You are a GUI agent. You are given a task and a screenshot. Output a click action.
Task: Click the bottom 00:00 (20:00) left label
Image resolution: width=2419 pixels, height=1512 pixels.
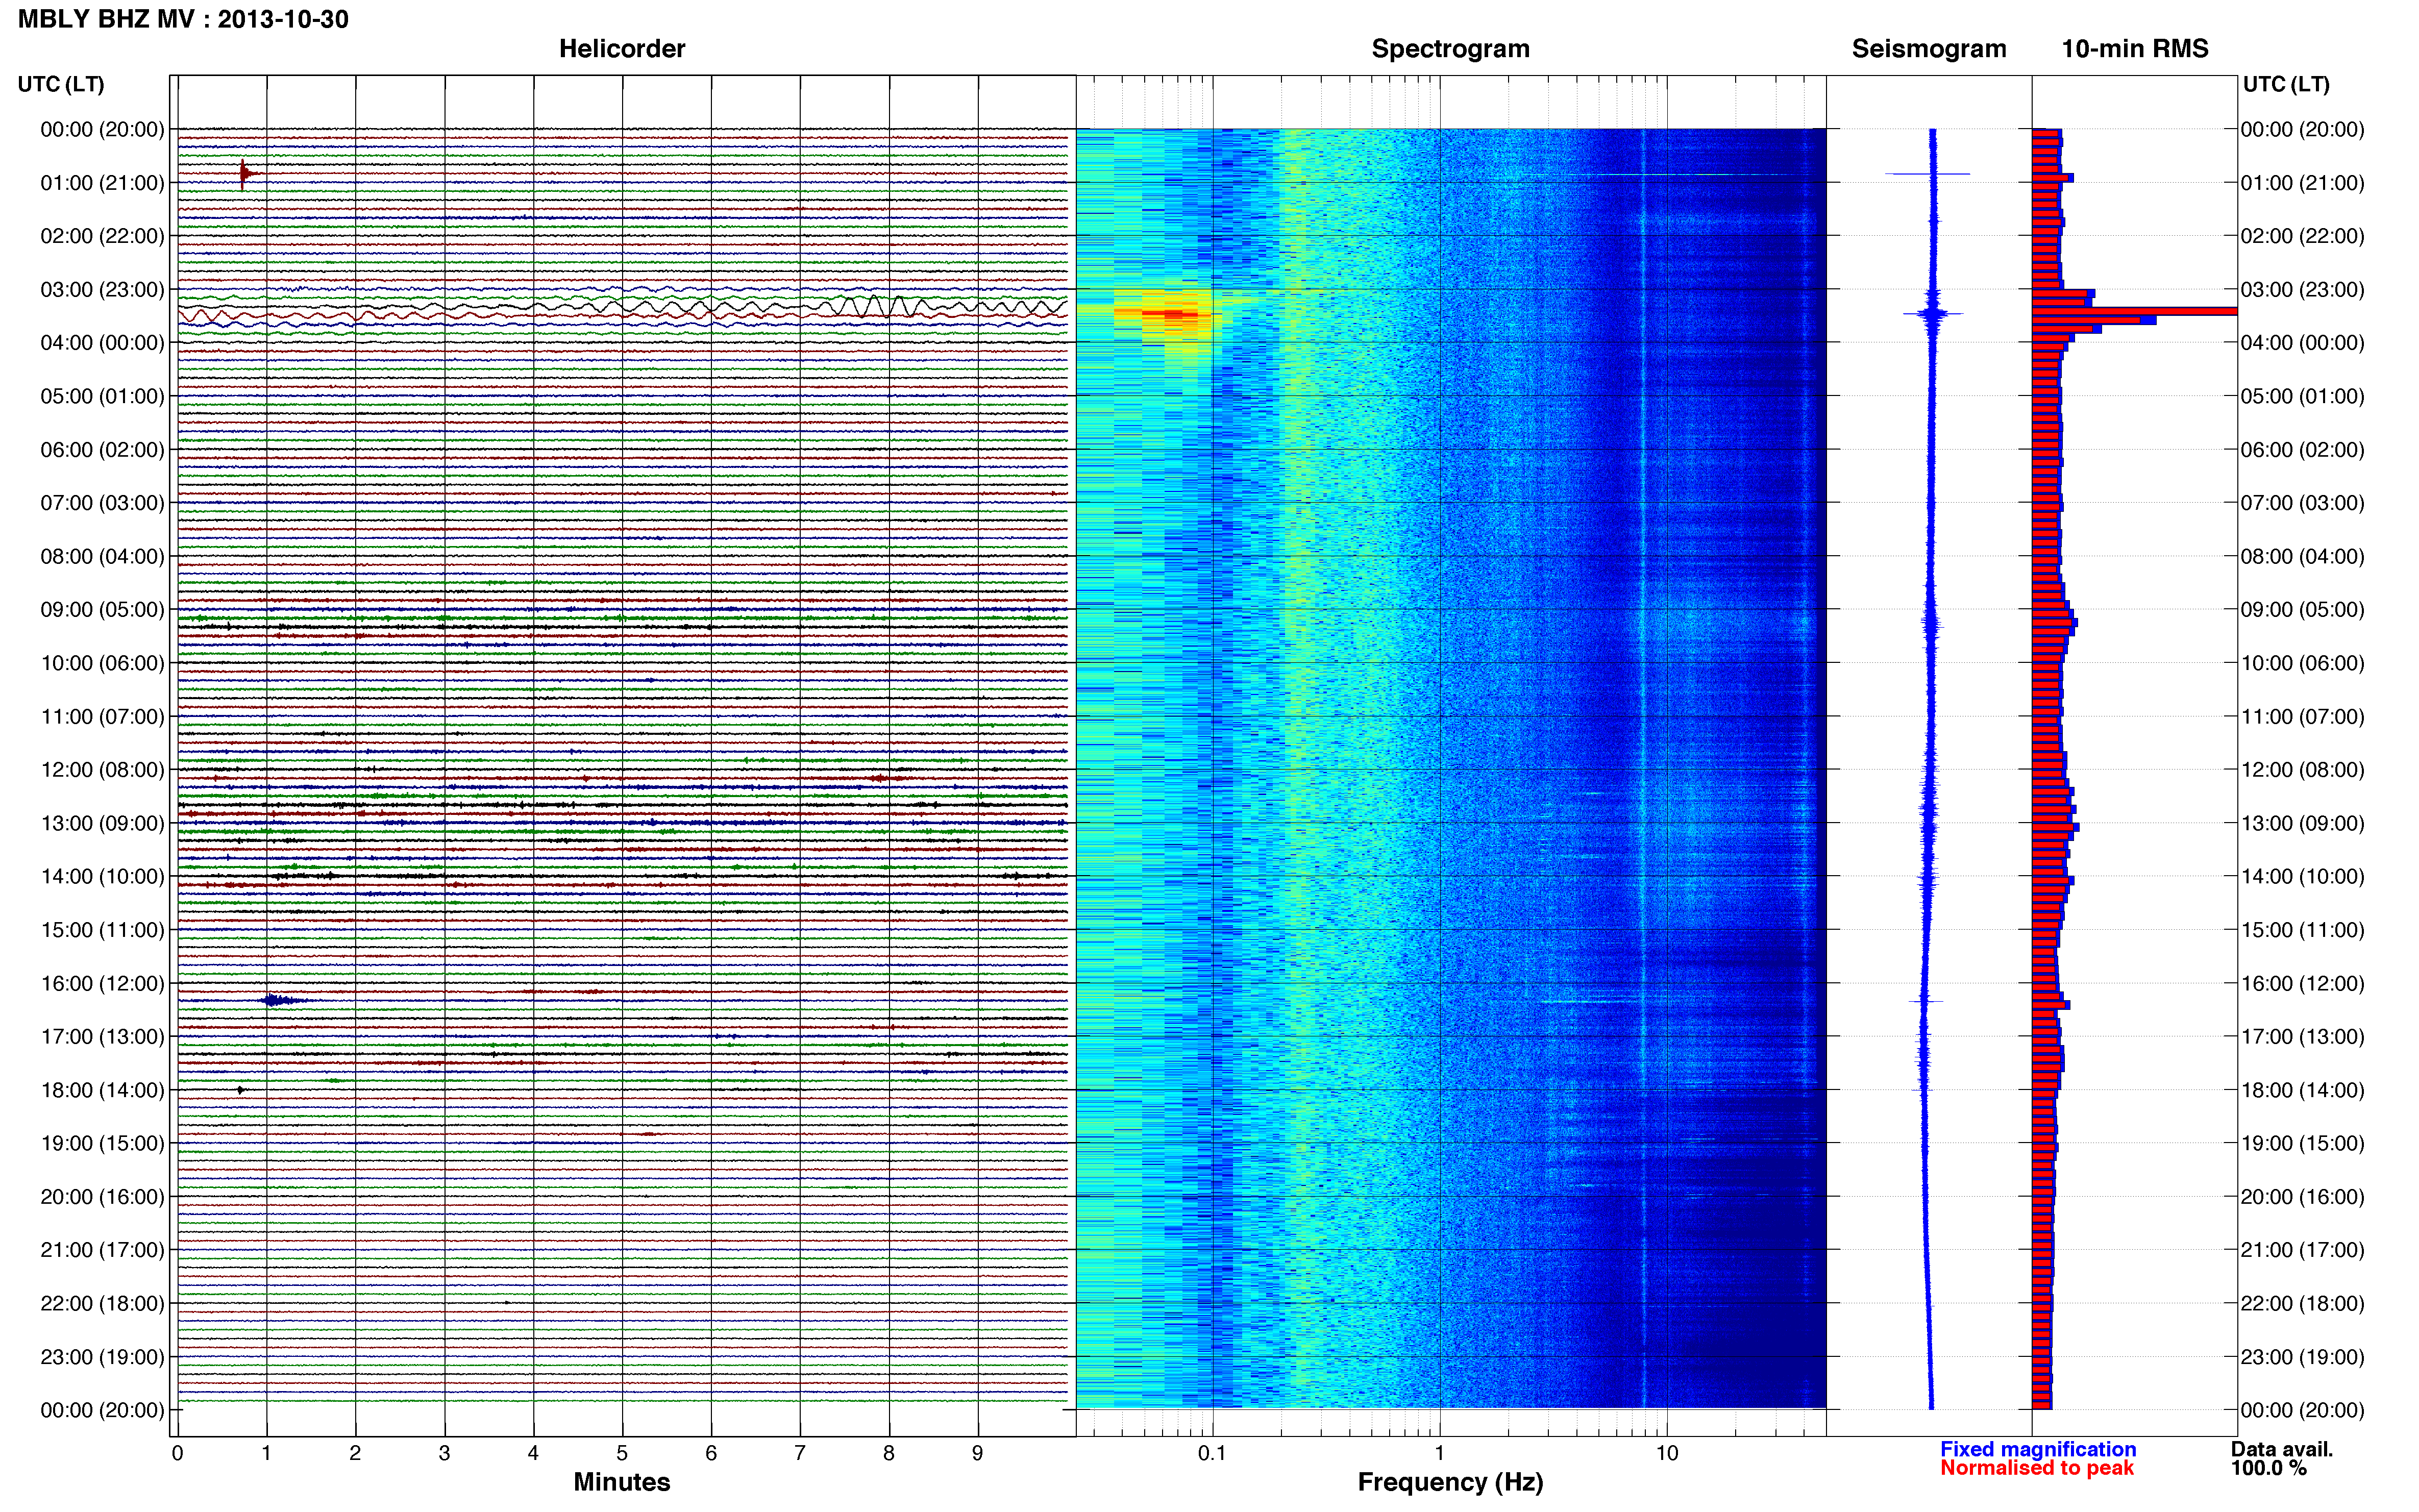102,1410
